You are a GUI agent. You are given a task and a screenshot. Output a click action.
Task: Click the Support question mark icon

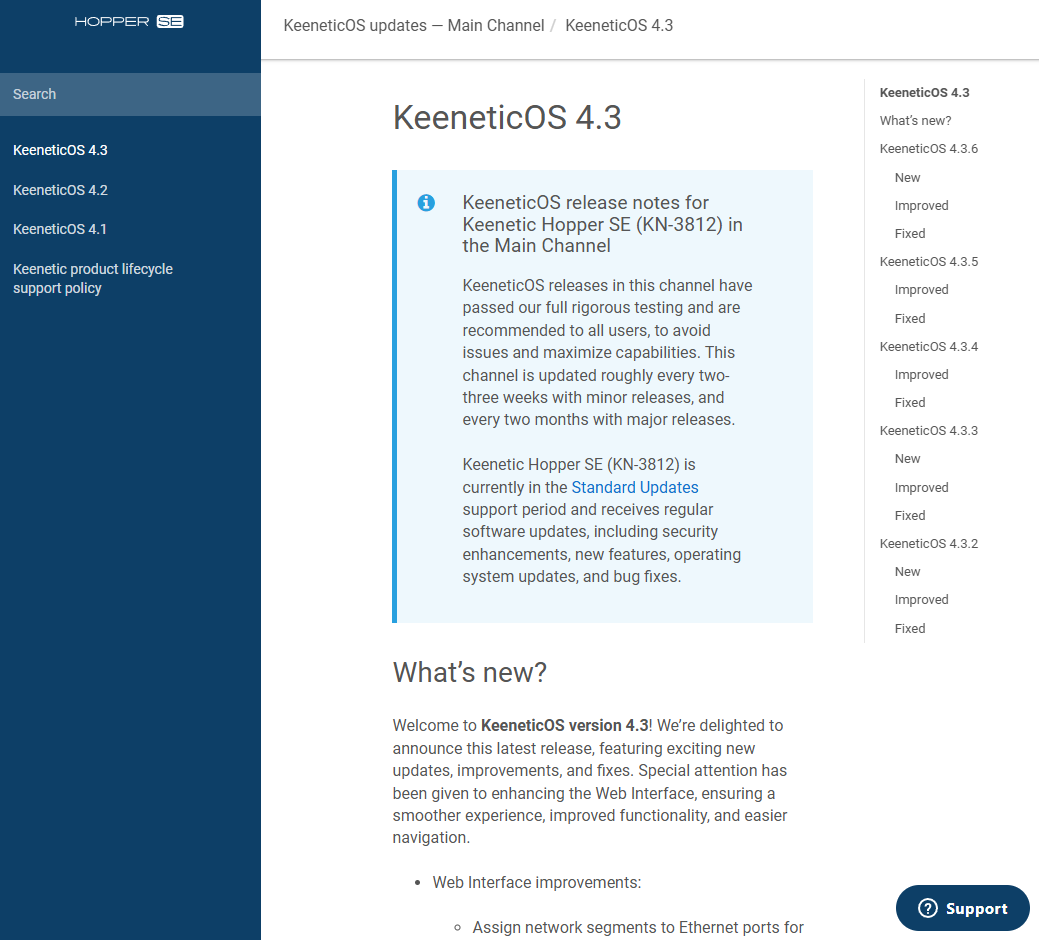[928, 908]
